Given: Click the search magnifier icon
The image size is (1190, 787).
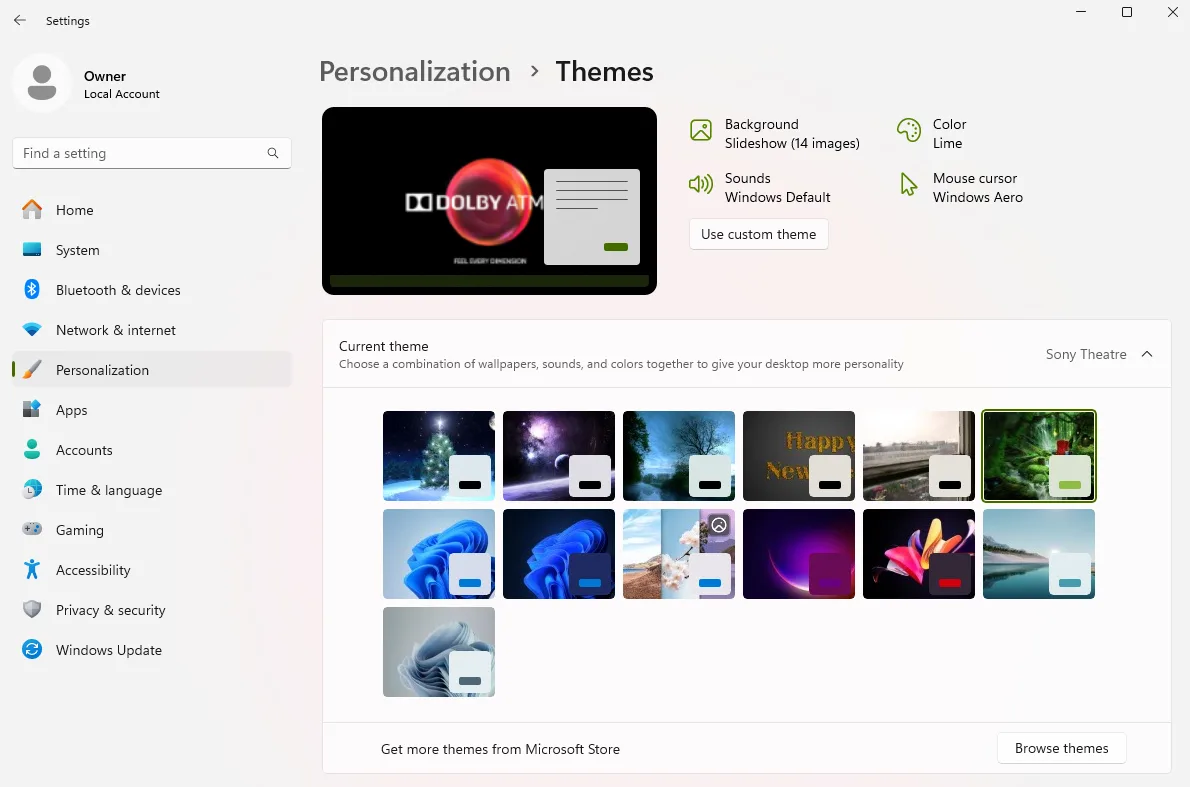Looking at the screenshot, I should point(273,153).
